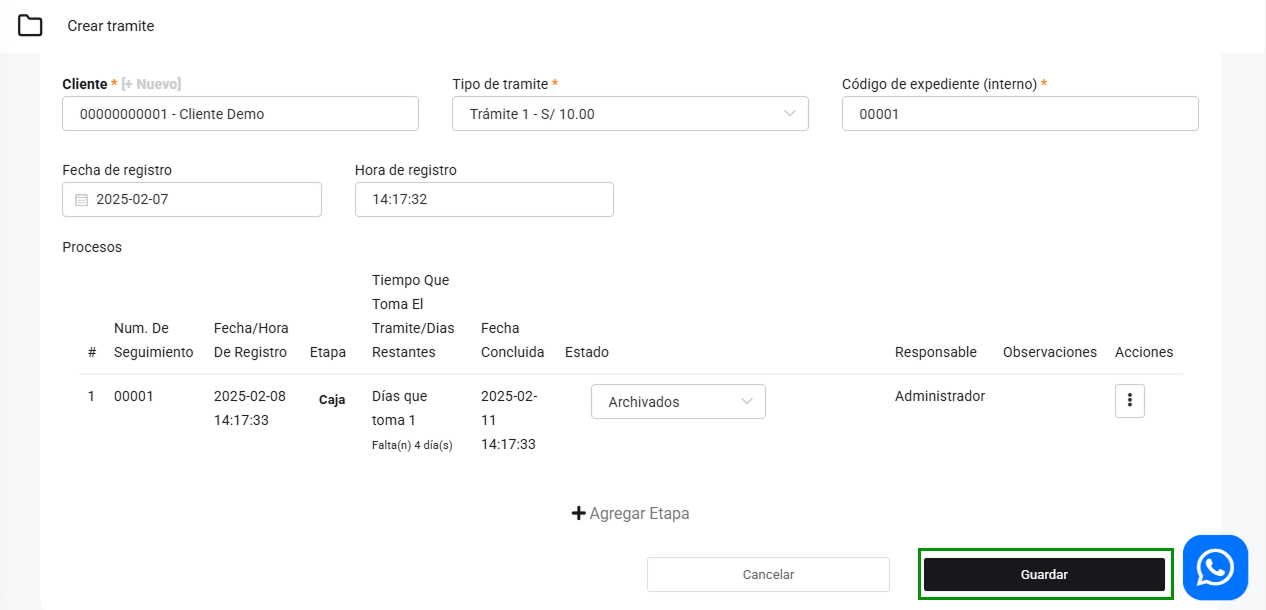Viewport: 1266px width, 610px height.
Task: Click the Falta(n) 4 día(s) text
Action: point(412,445)
